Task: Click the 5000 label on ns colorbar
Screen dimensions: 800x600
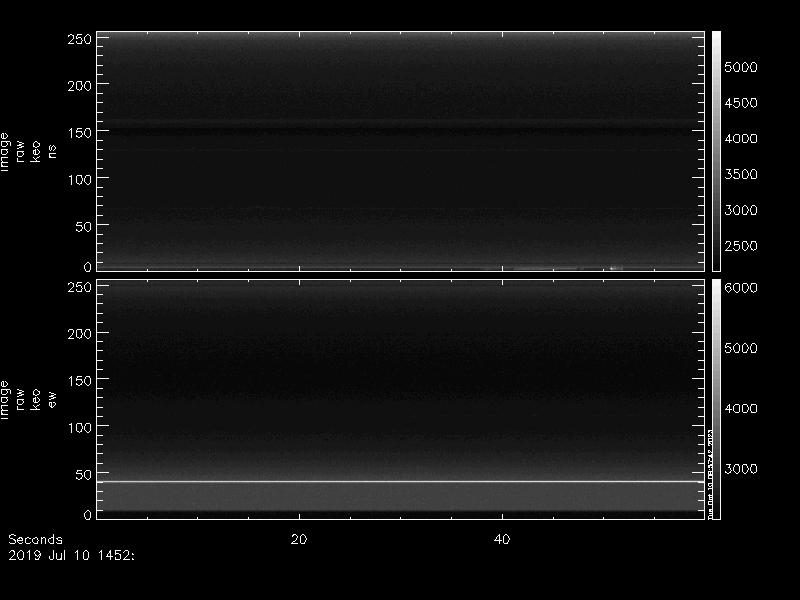Action: click(741, 67)
